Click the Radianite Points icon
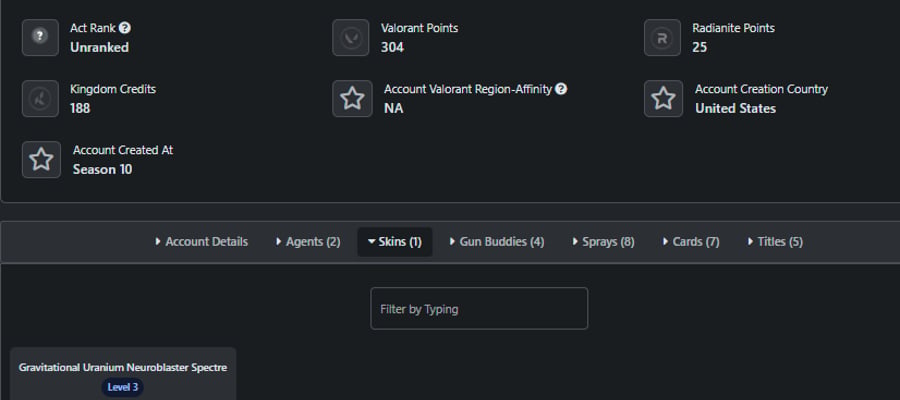 (x=662, y=37)
